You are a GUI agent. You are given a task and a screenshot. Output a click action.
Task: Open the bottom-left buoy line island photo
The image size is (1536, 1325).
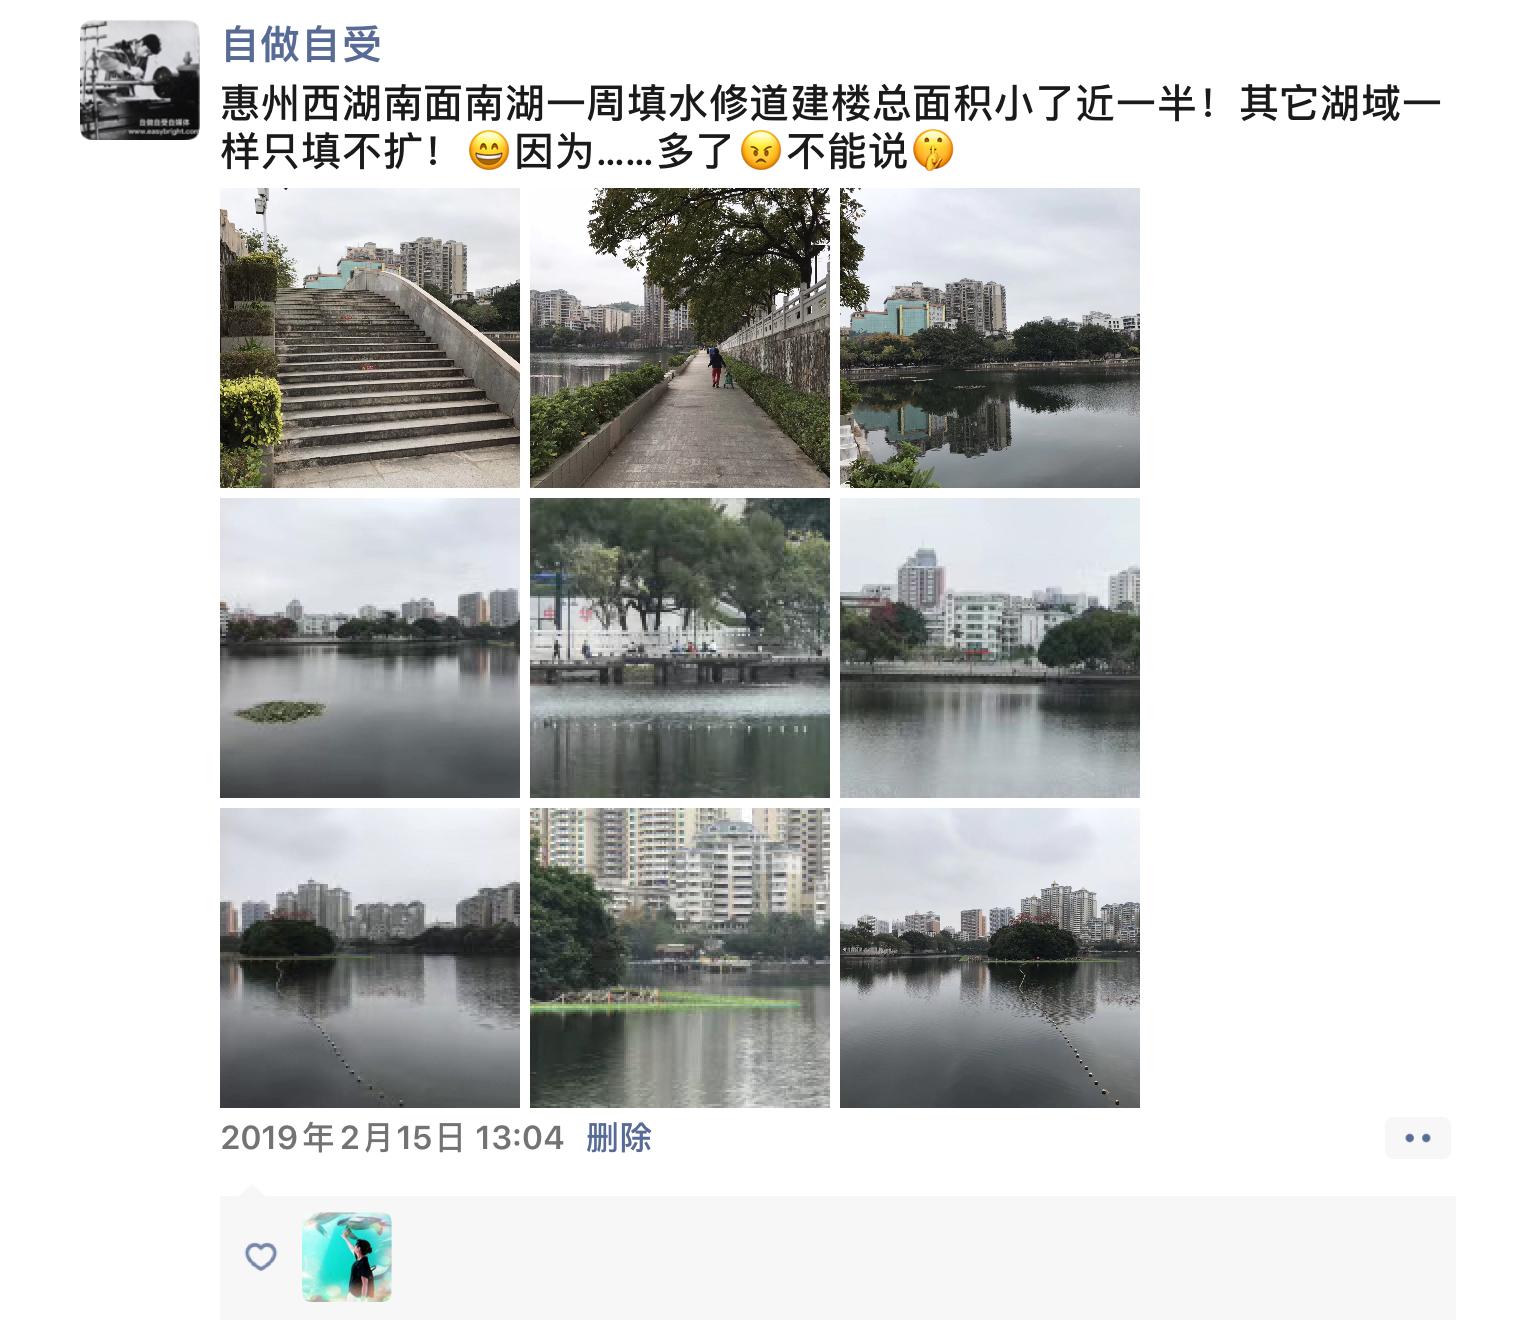pyautogui.click(x=370, y=958)
